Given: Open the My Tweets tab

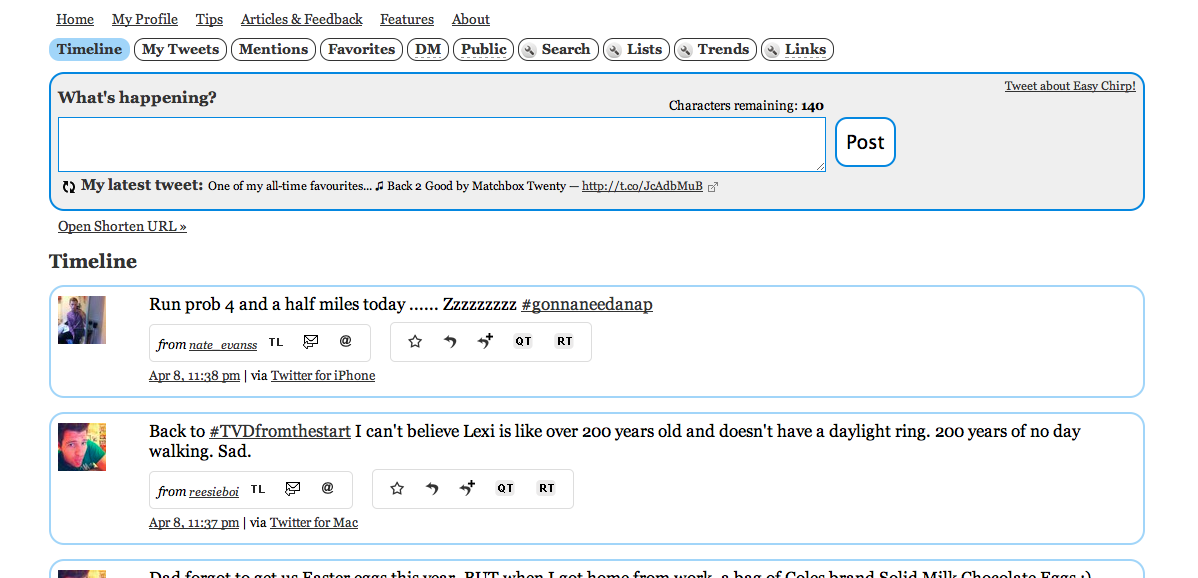Looking at the screenshot, I should point(180,49).
